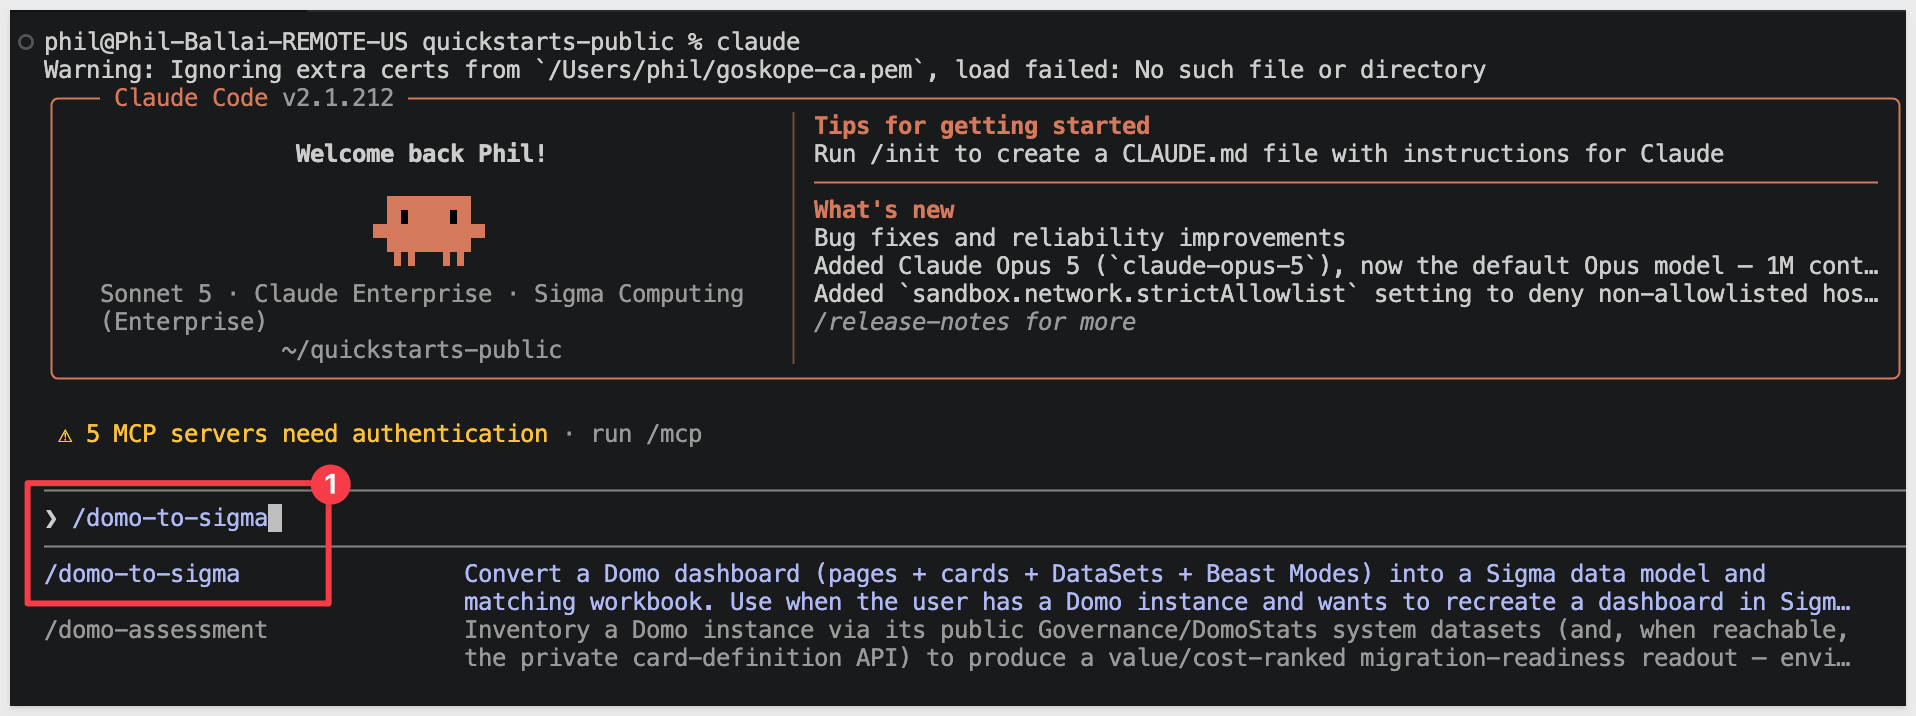
Task: Click the What's new heading
Action: point(883,210)
